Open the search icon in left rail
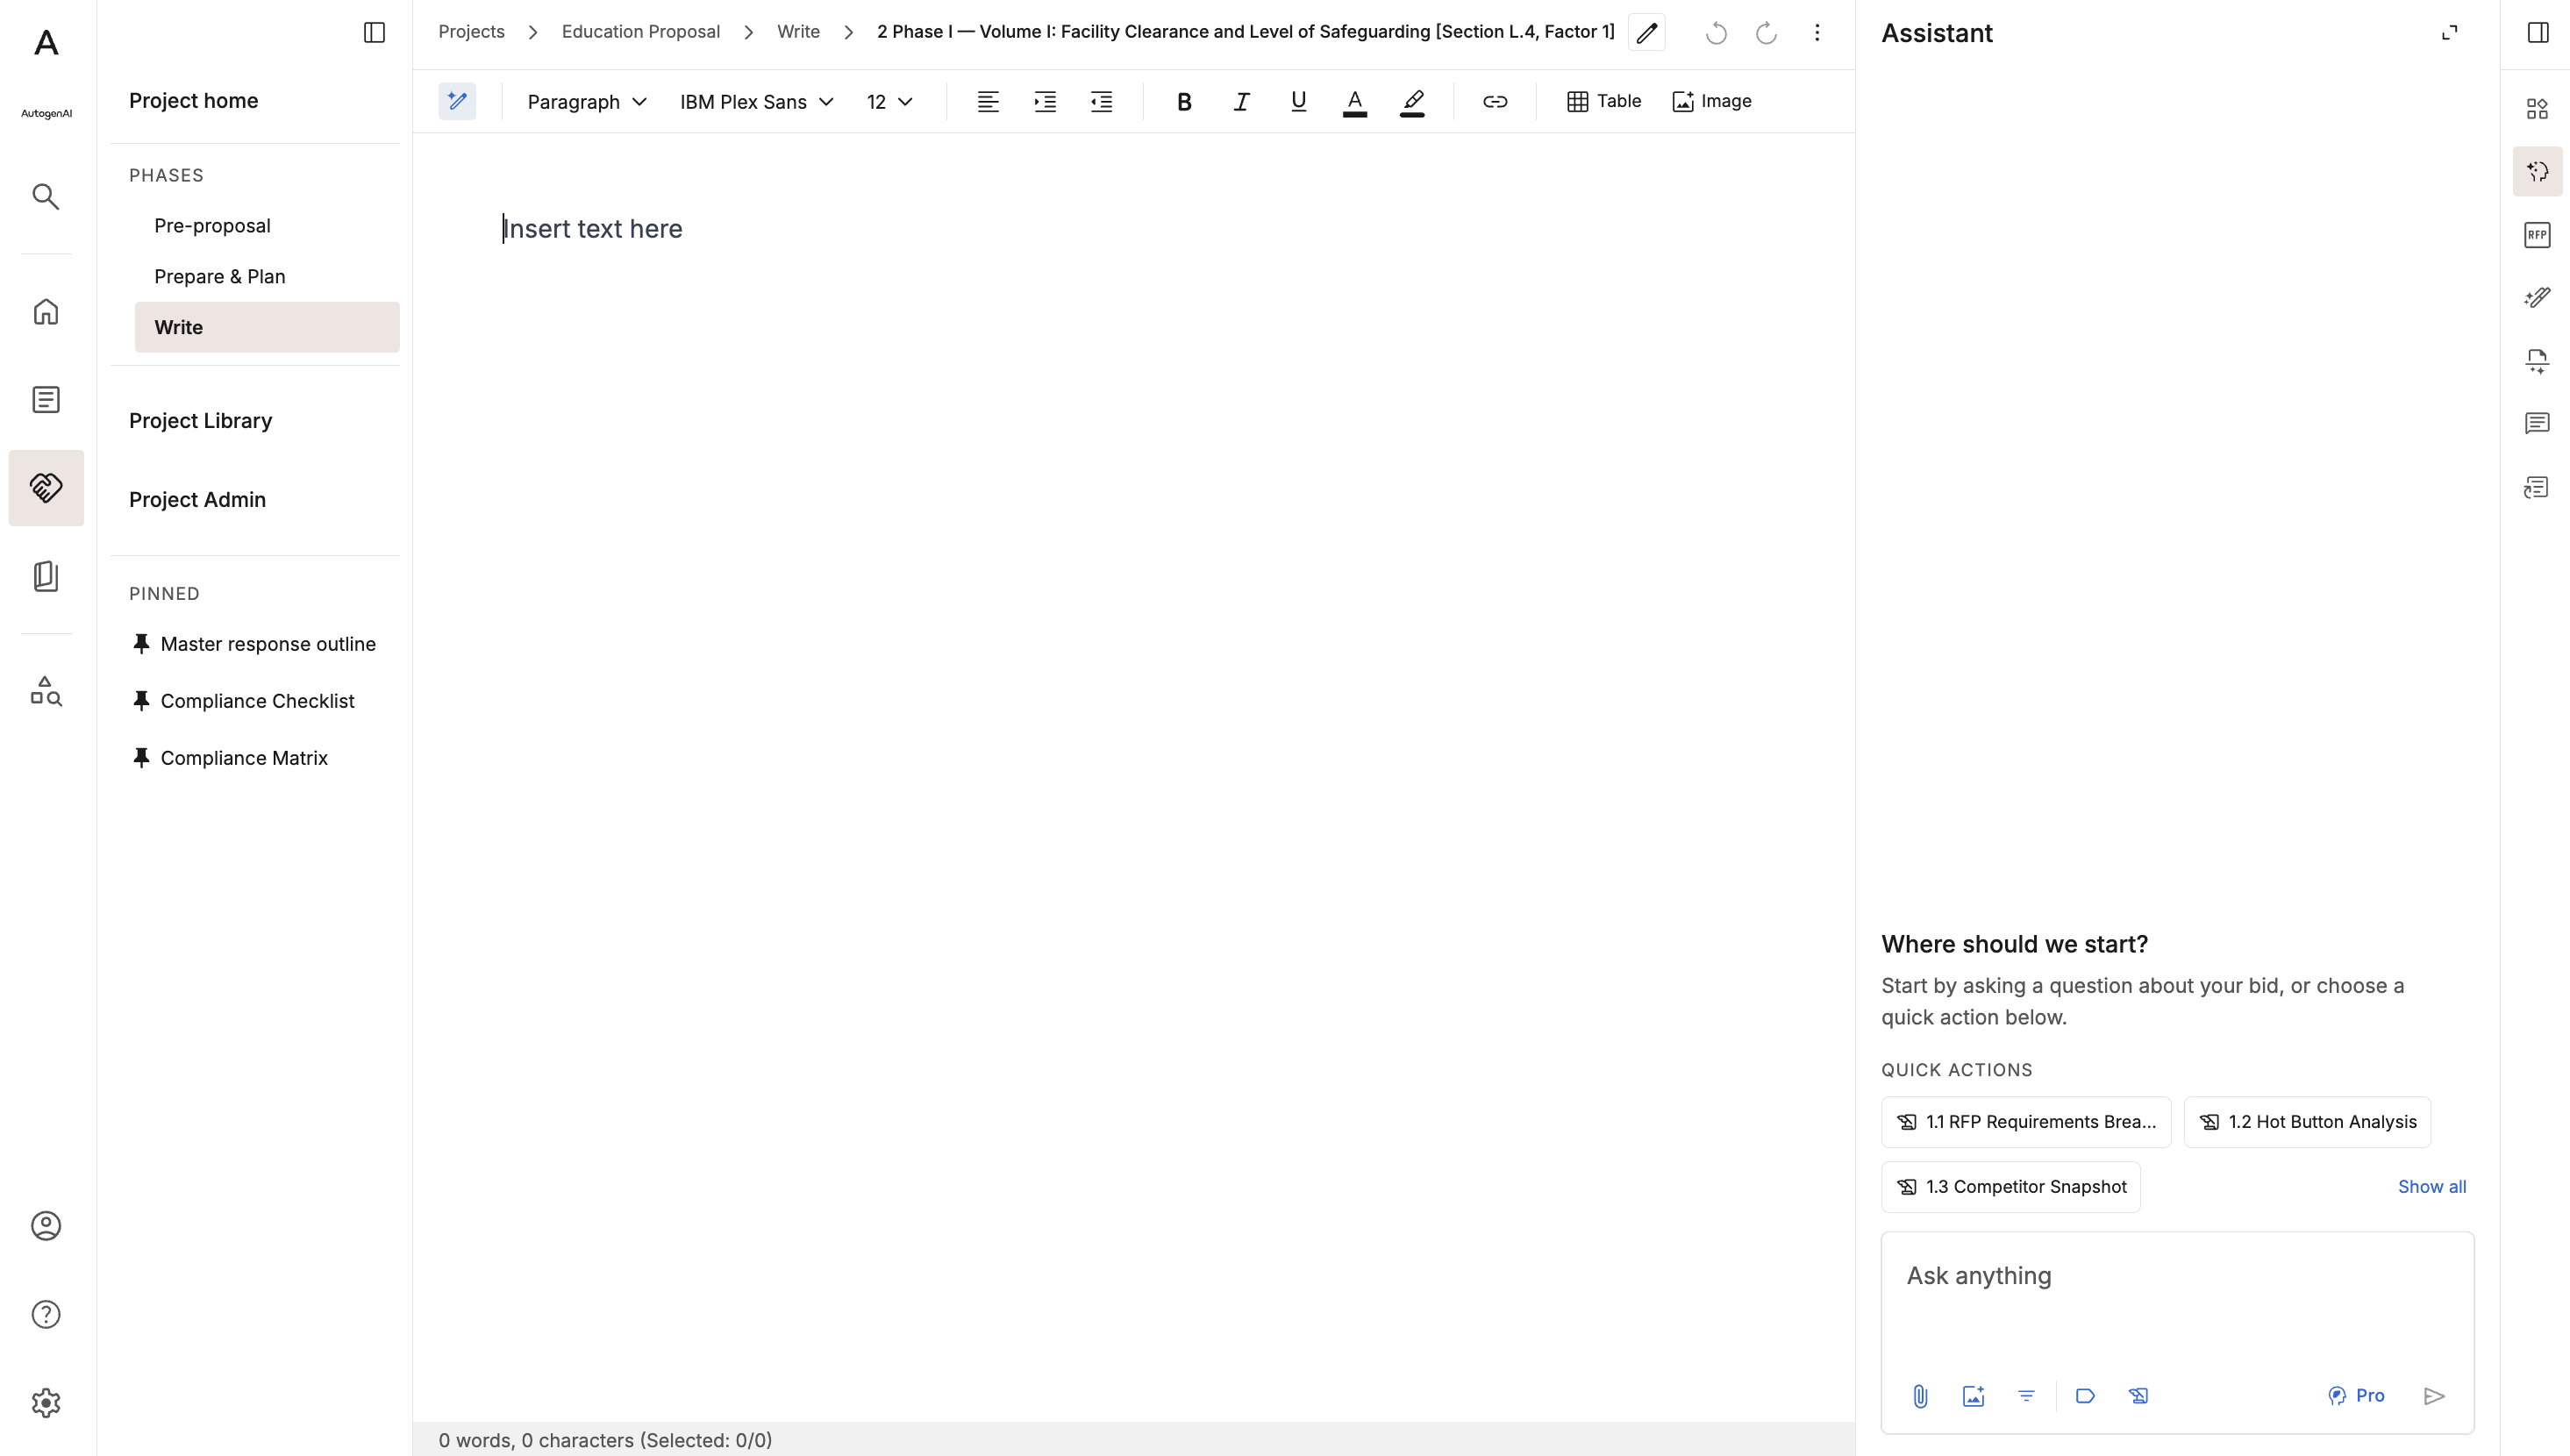 [46, 196]
